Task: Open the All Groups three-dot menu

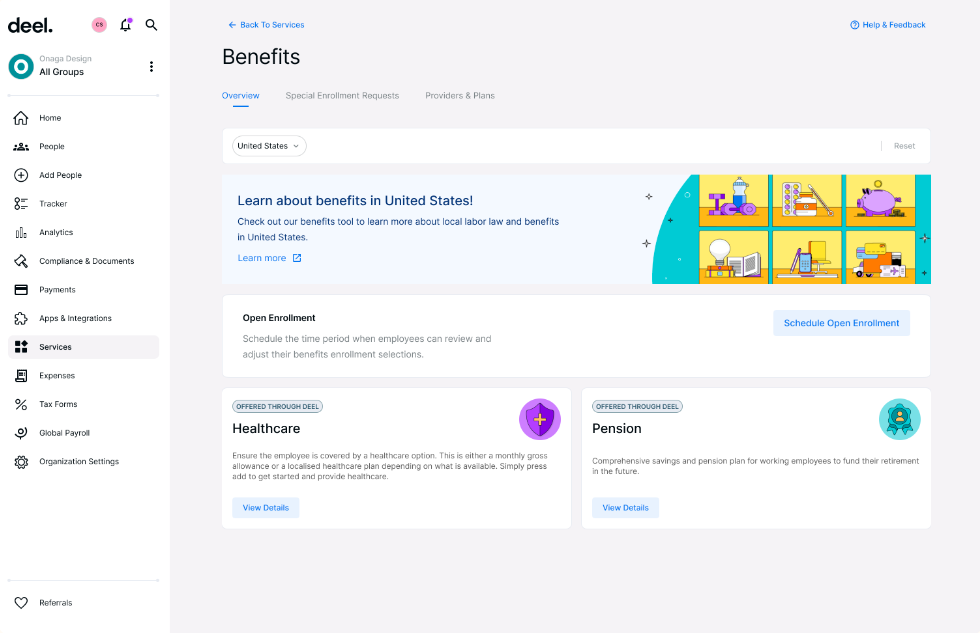Action: coord(151,67)
